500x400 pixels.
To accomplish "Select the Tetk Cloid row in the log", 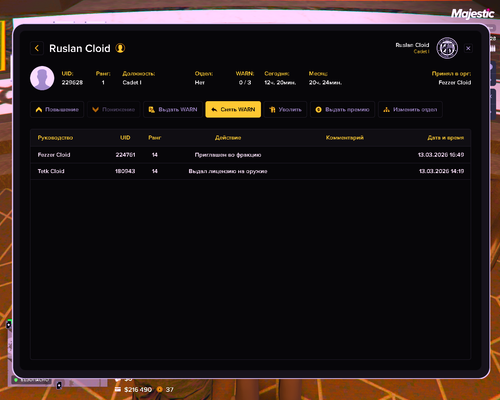I will pos(251,171).
